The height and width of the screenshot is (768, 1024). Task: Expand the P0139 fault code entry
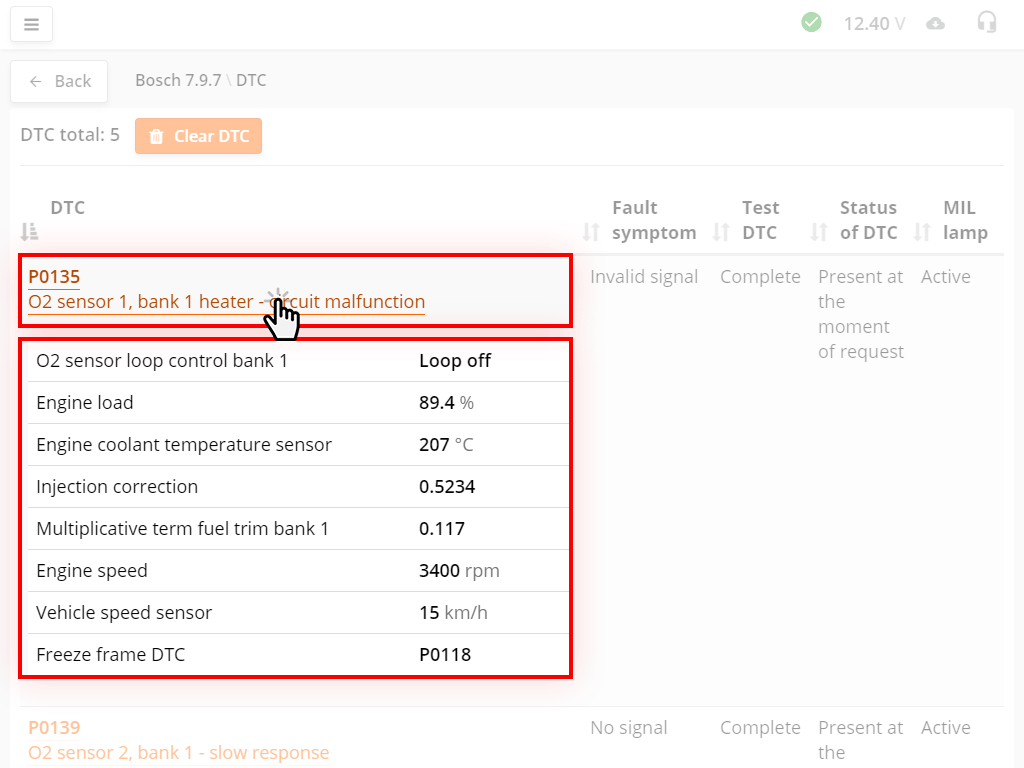pyautogui.click(x=54, y=728)
